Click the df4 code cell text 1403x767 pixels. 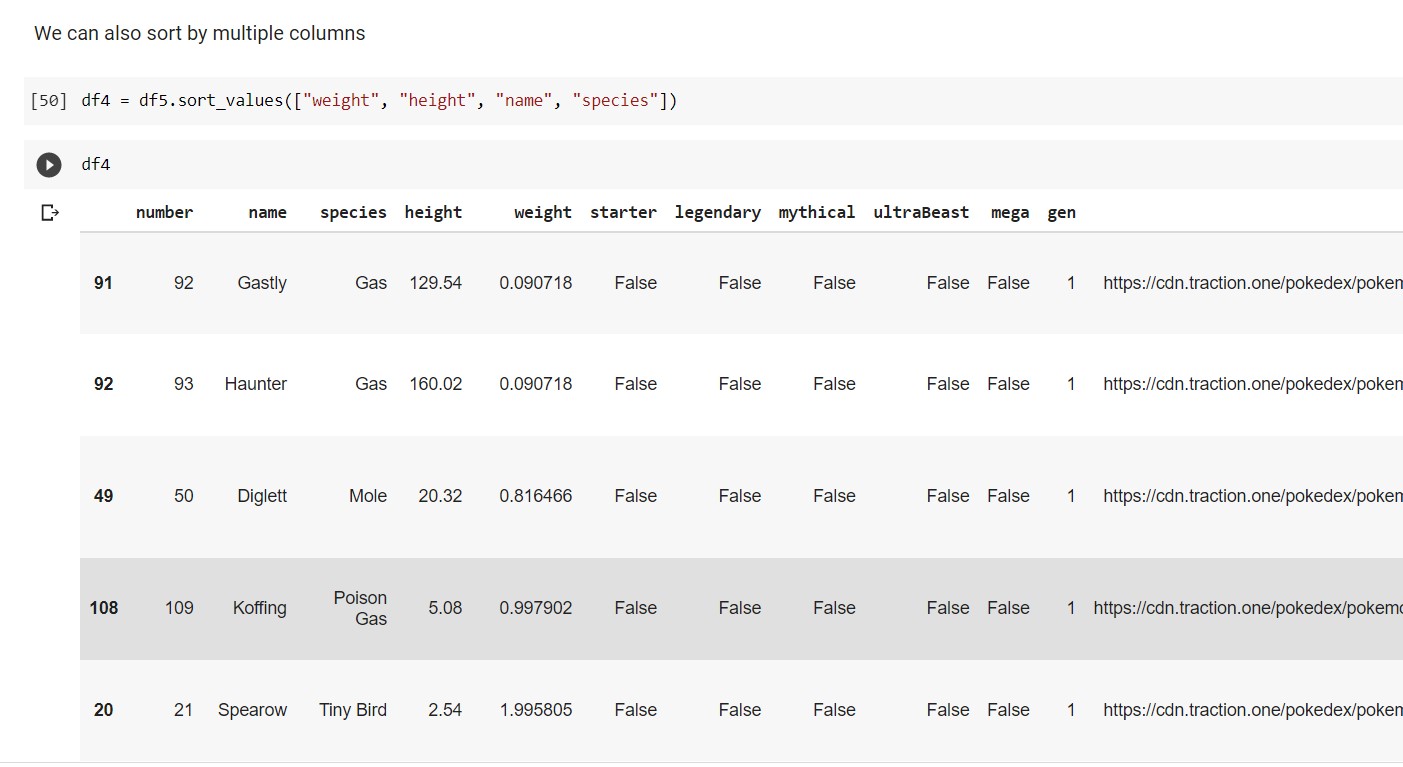(96, 165)
